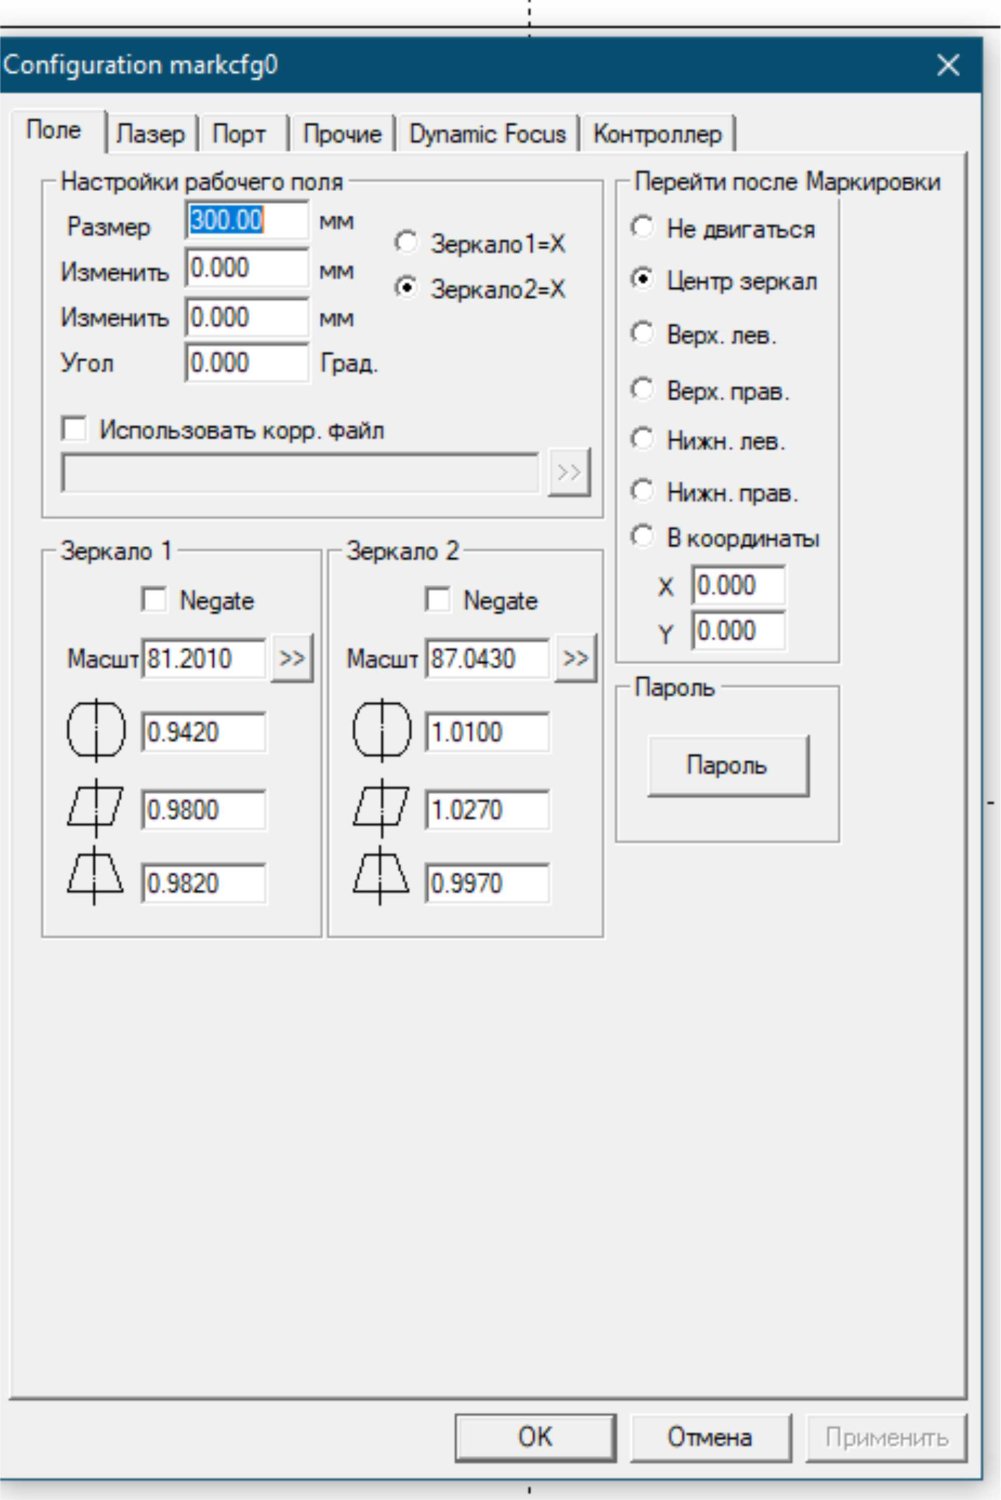Switch to the Лазер tab

tap(150, 134)
